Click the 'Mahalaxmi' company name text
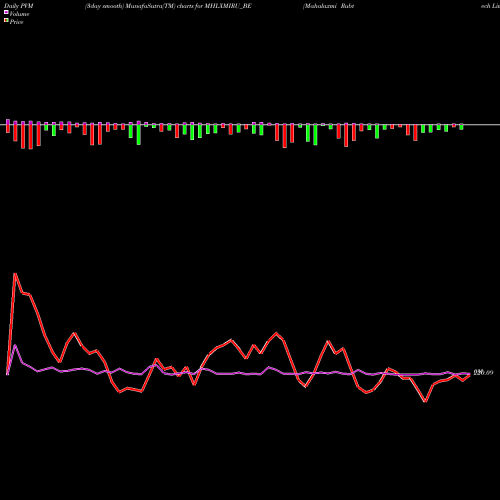Viewport: 500px width, 500px height. (x=320, y=6)
